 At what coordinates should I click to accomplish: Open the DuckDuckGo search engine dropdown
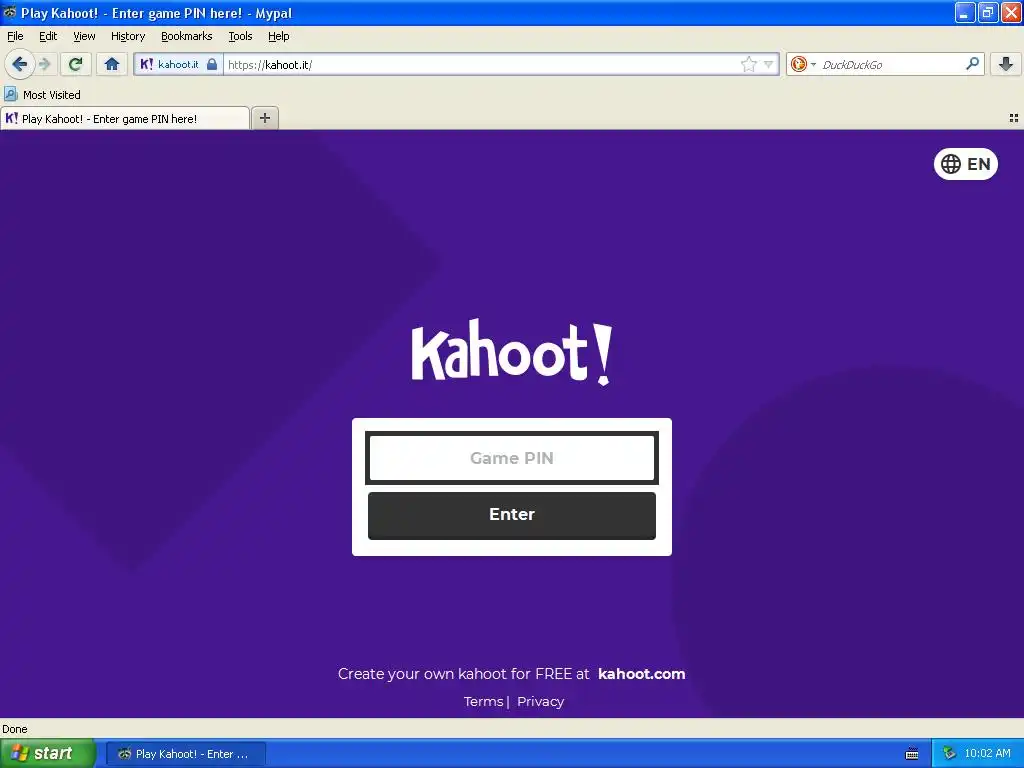[803, 64]
